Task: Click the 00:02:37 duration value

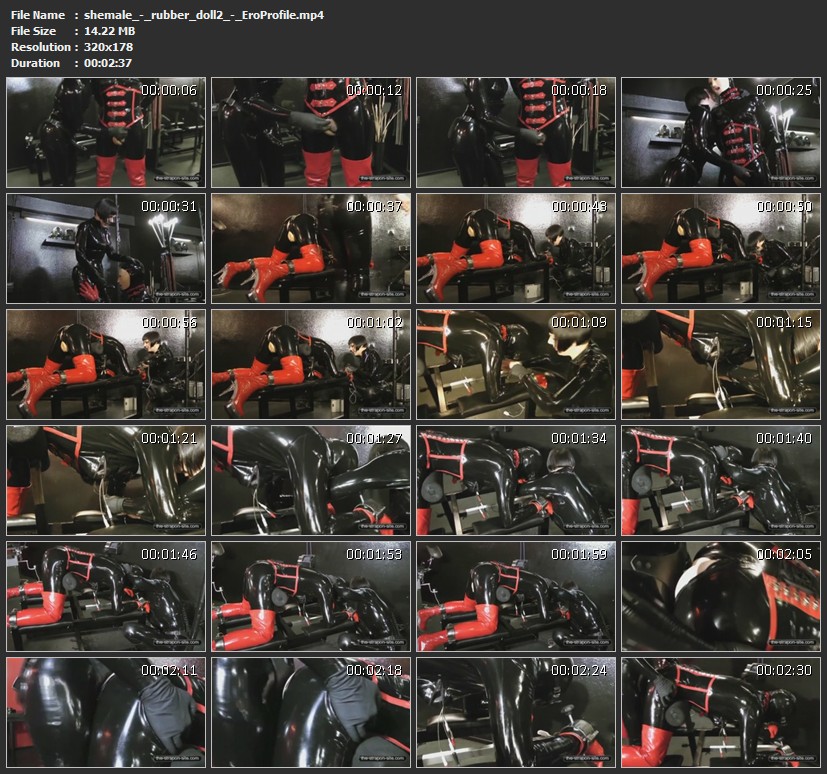Action: [112, 63]
